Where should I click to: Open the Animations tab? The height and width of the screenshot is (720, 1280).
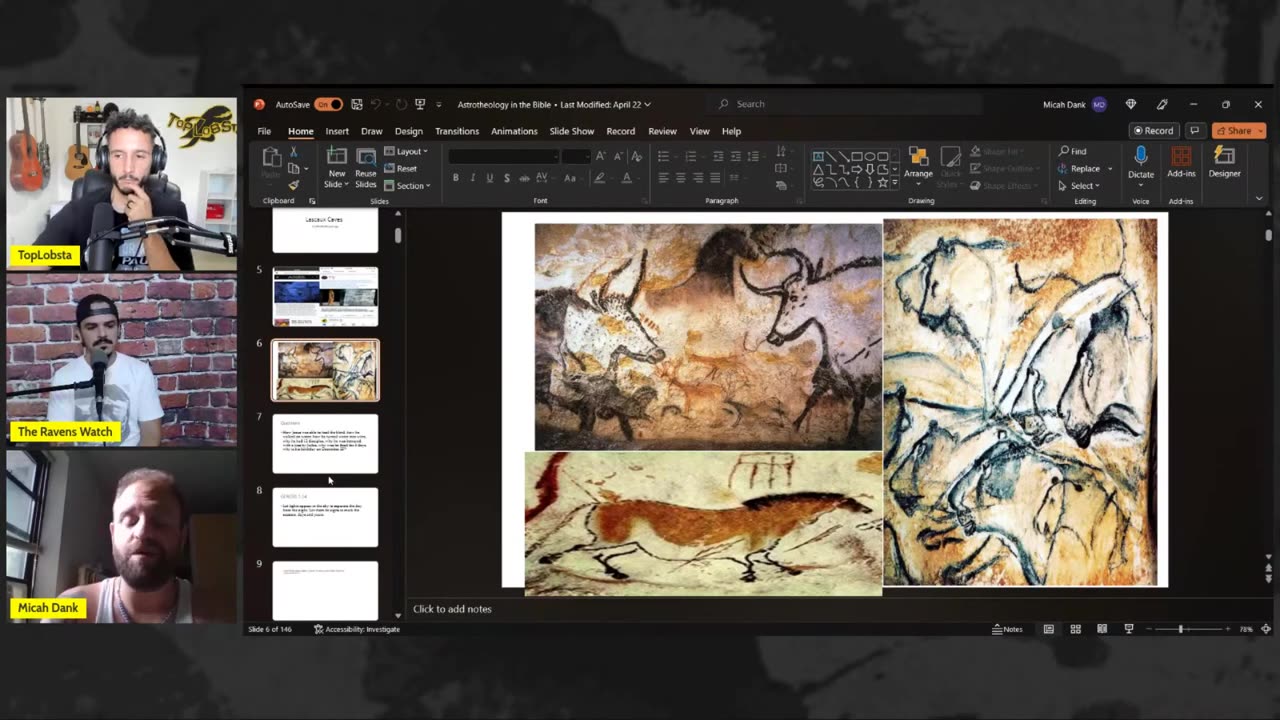pyautogui.click(x=514, y=131)
